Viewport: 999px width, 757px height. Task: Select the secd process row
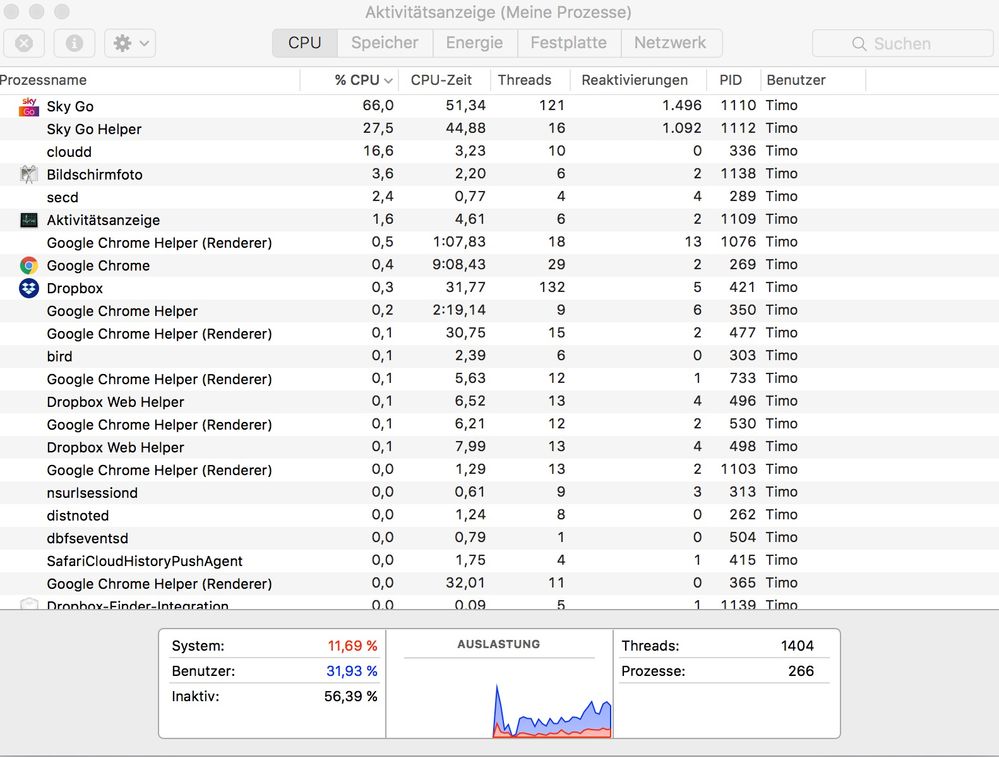[x=500, y=197]
